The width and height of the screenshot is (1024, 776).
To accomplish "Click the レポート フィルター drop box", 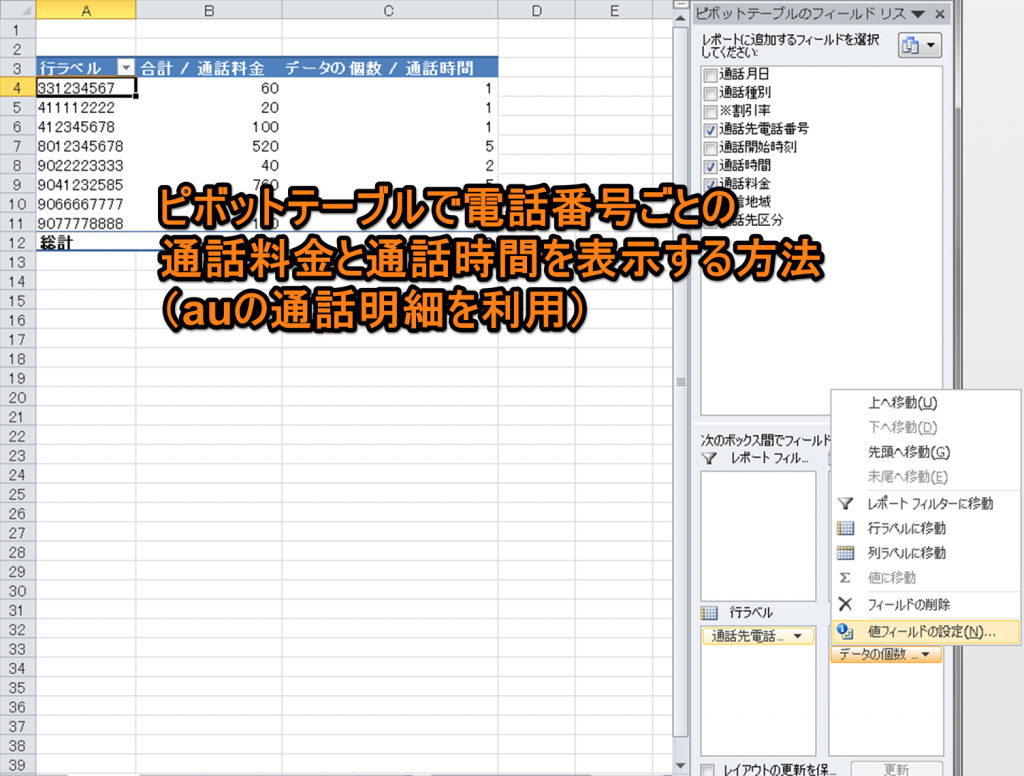I will tap(758, 536).
